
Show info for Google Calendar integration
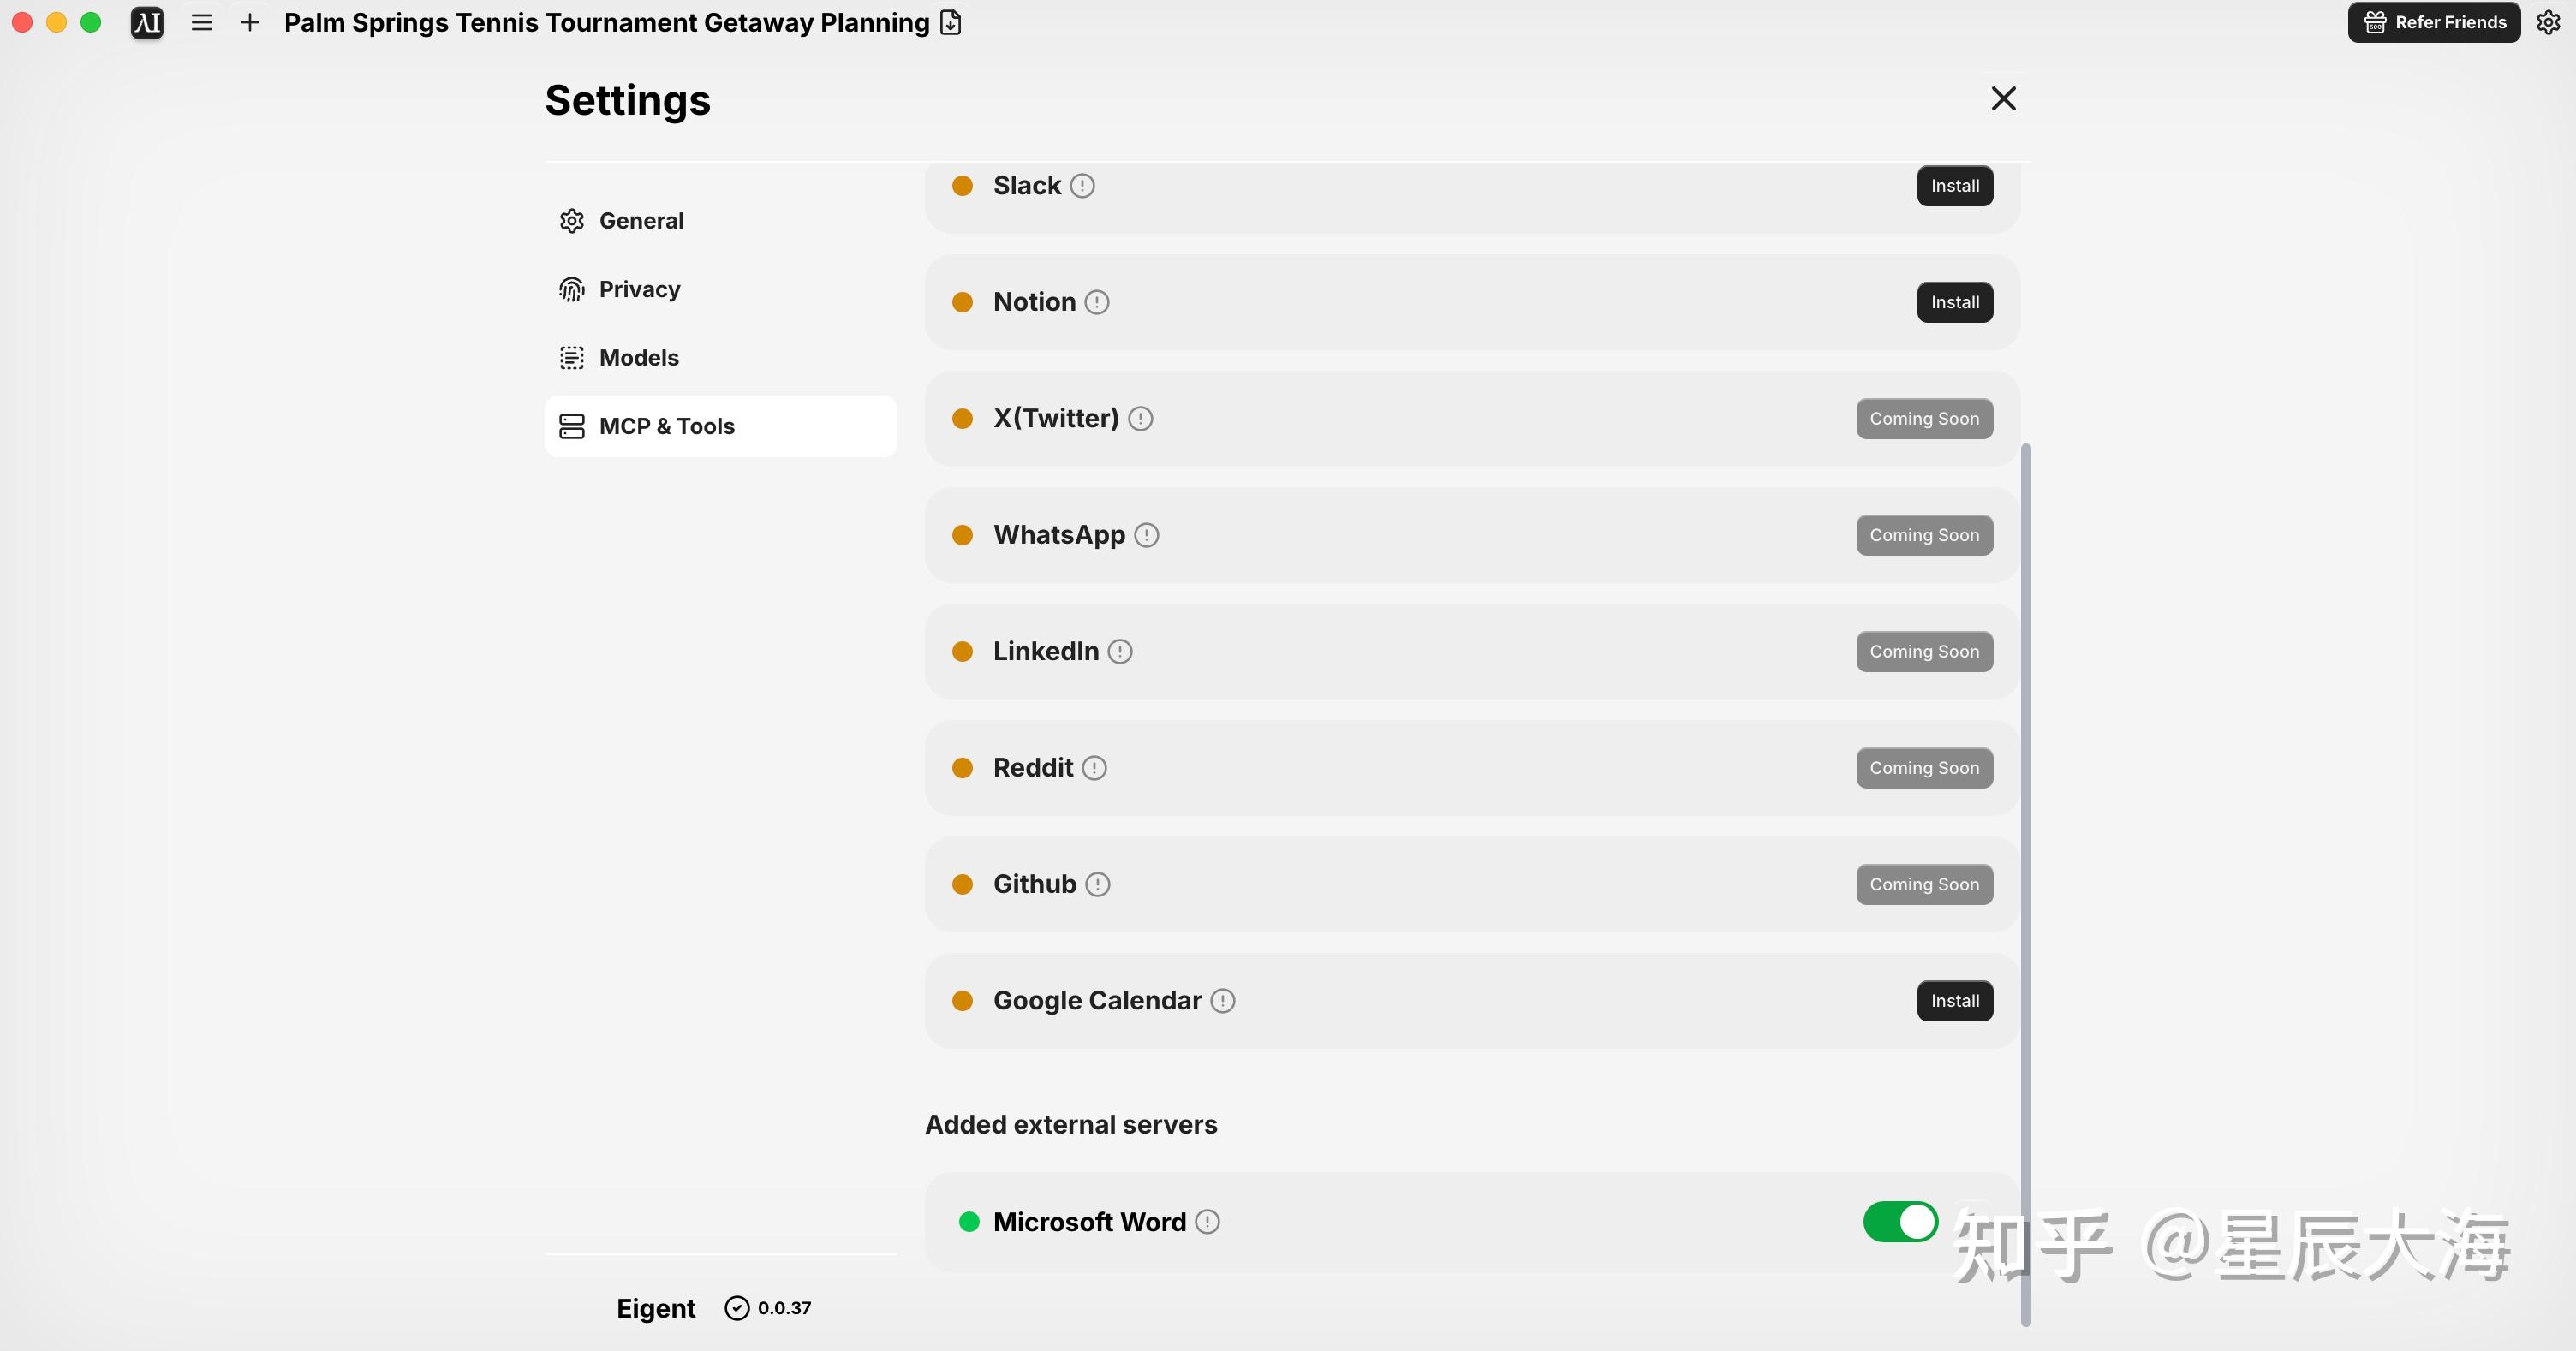point(1223,1001)
